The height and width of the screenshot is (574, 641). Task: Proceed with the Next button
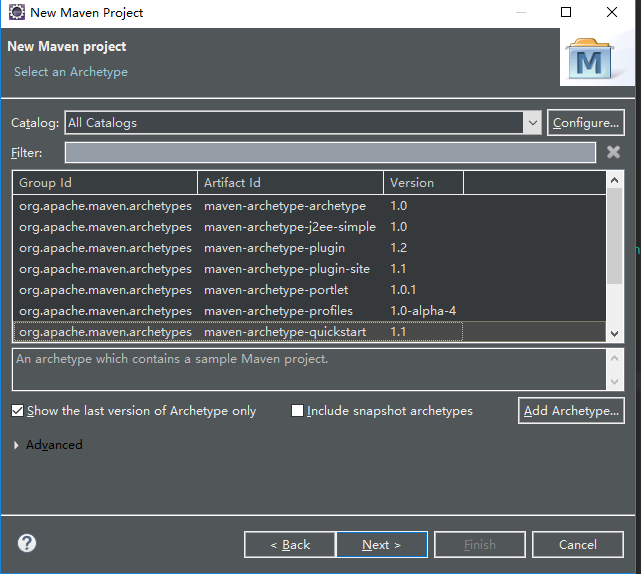[x=382, y=545]
